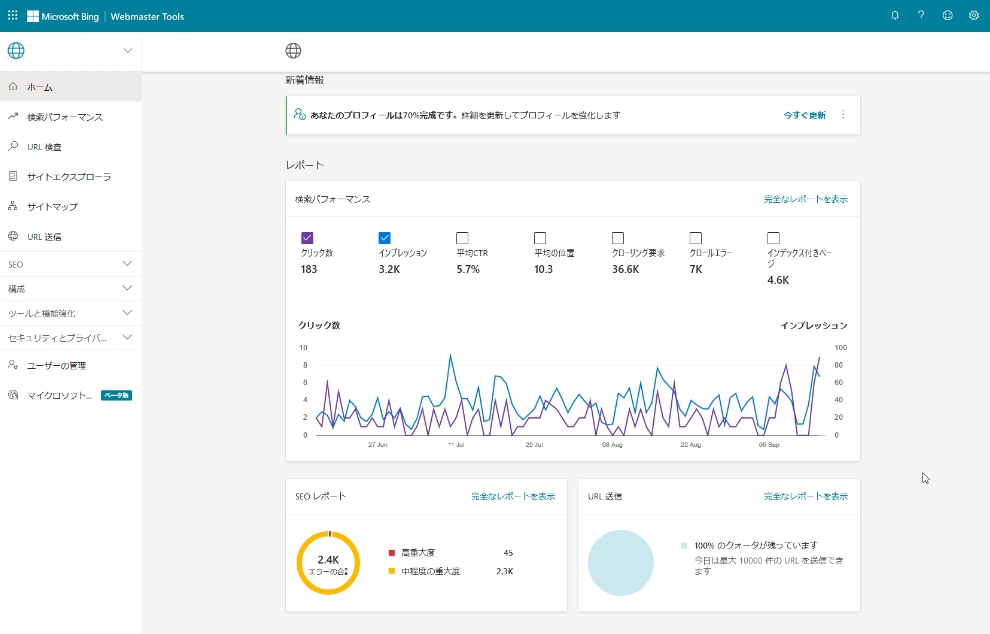Screen dimensions: 990x634
Task: Expand the site selector dropdown chevron
Action: tap(128, 51)
